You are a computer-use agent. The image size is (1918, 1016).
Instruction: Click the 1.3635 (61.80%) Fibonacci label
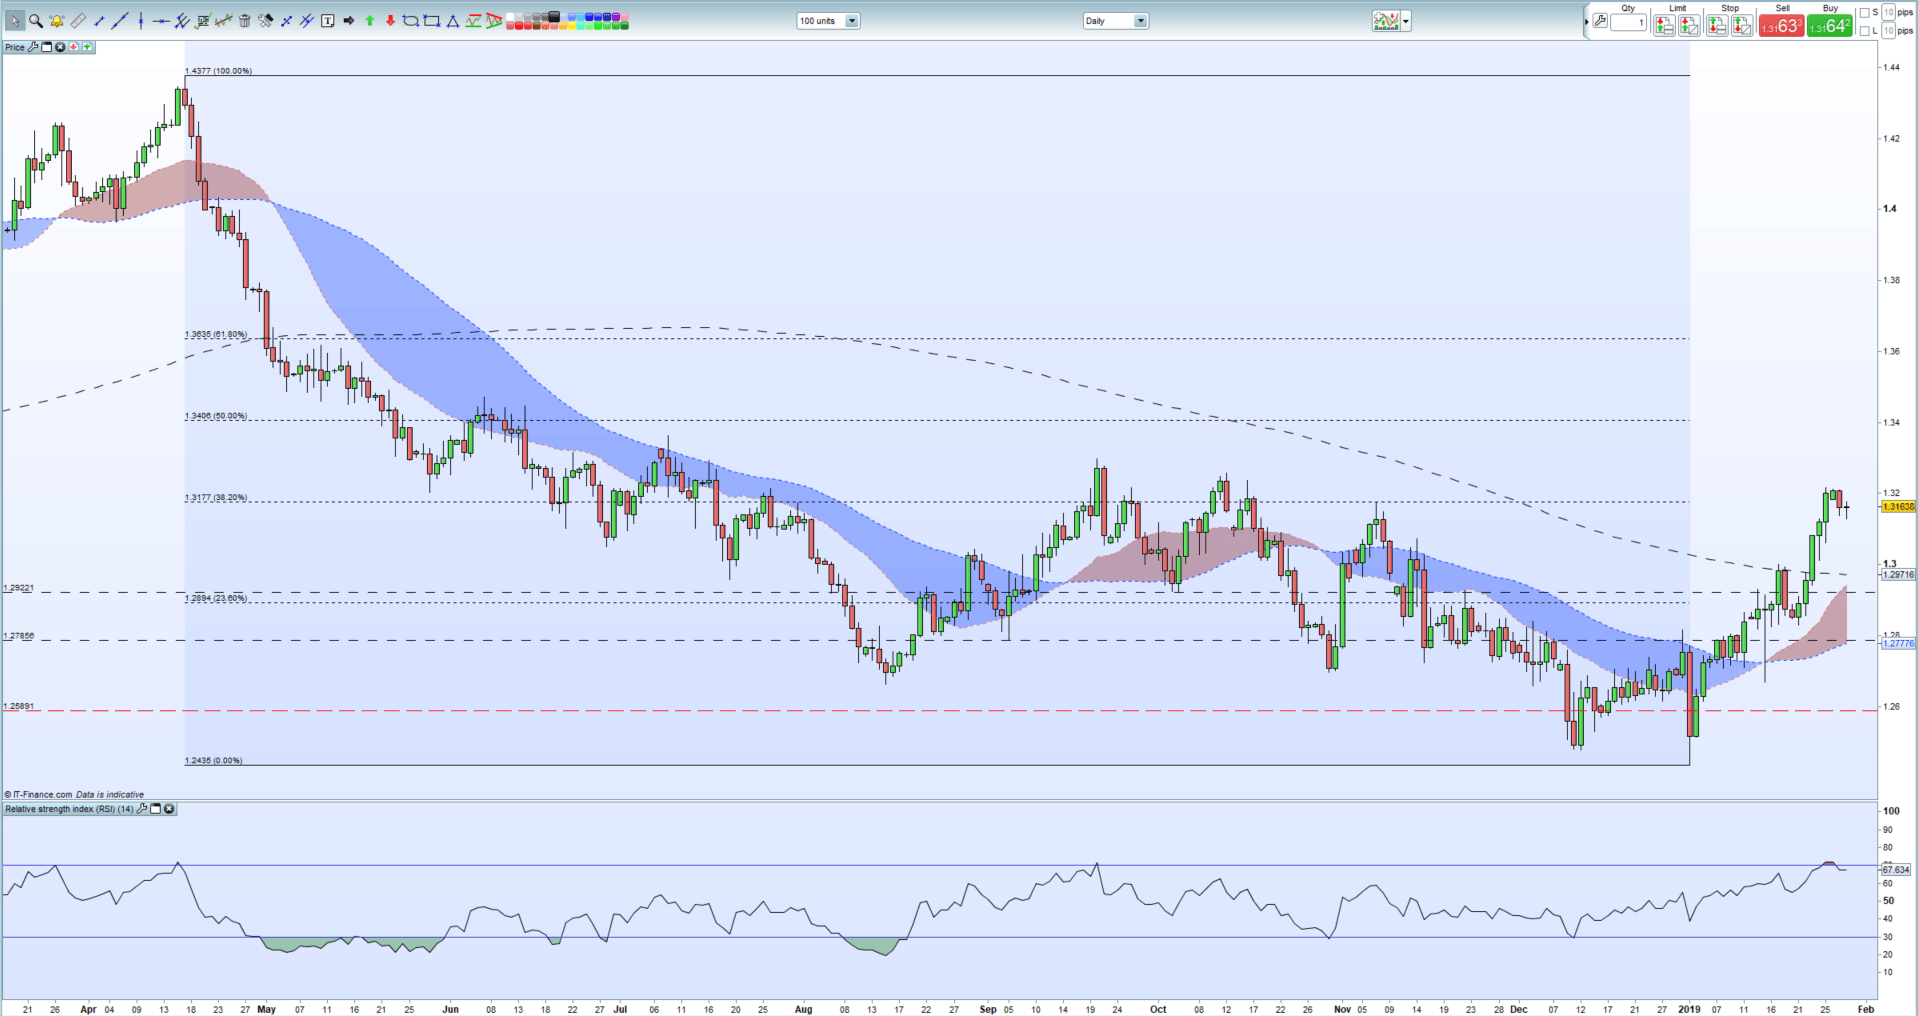216,334
